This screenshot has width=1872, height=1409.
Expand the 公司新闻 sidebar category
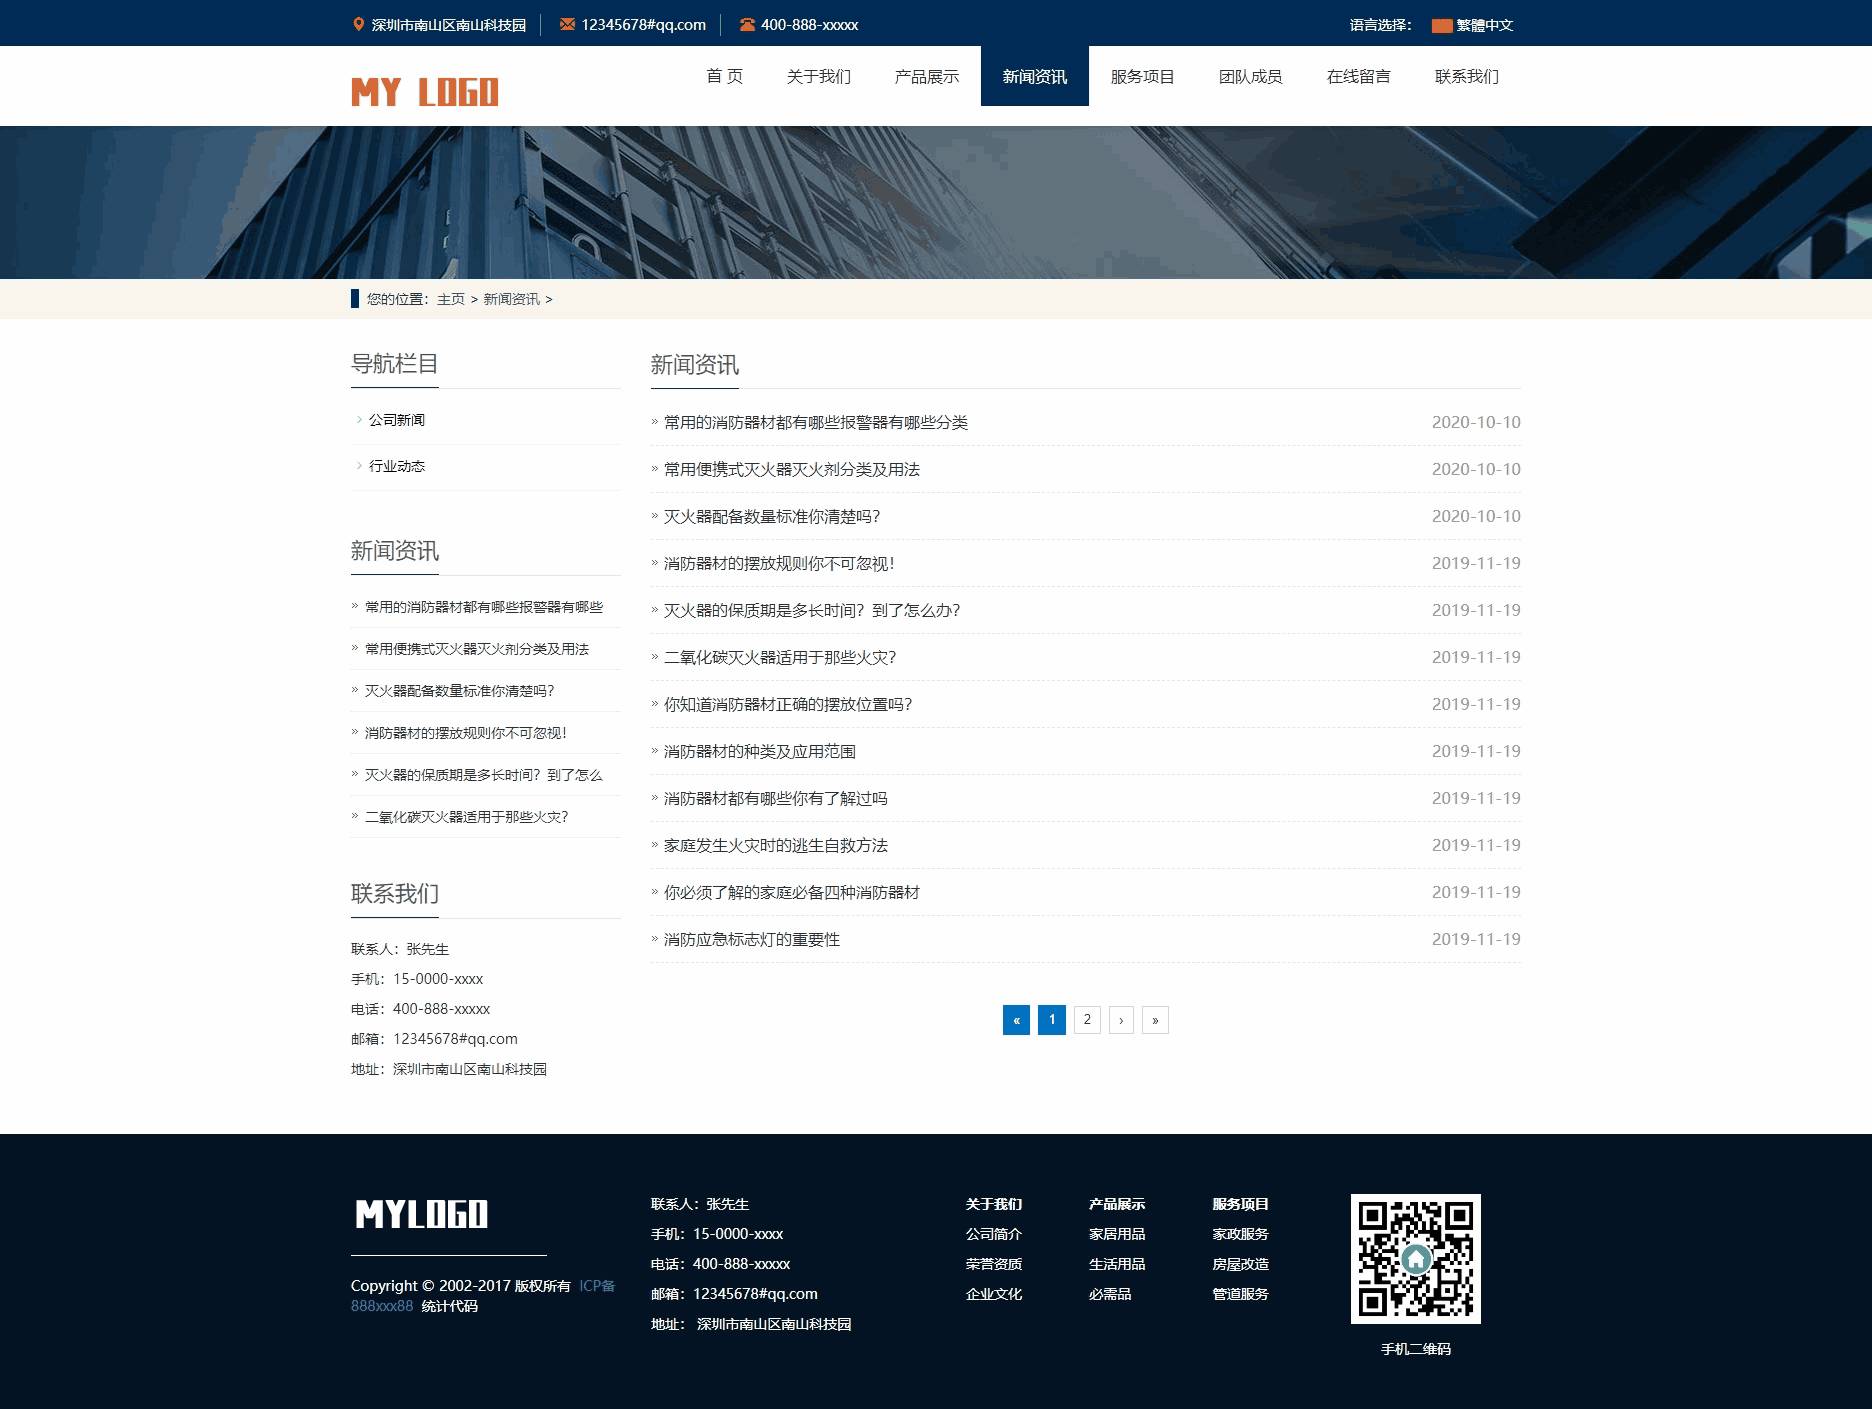[x=396, y=420]
